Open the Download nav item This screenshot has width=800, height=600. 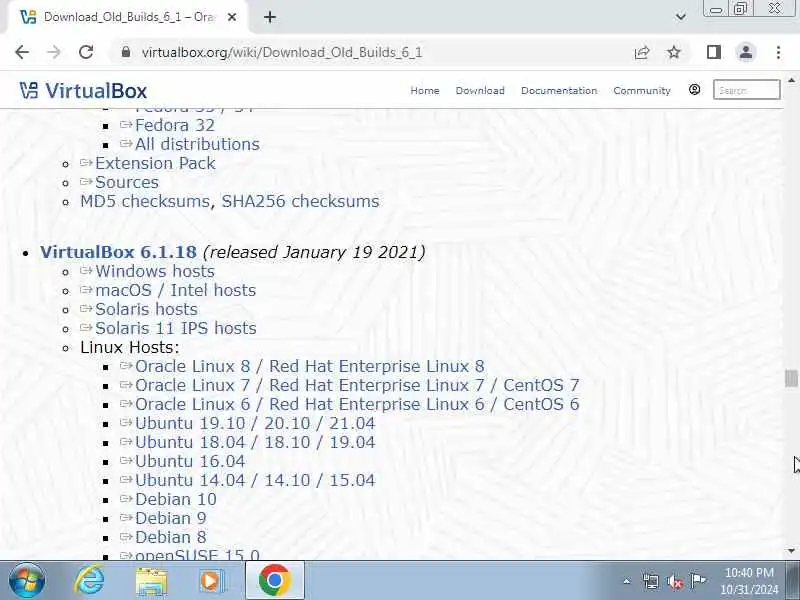(480, 90)
